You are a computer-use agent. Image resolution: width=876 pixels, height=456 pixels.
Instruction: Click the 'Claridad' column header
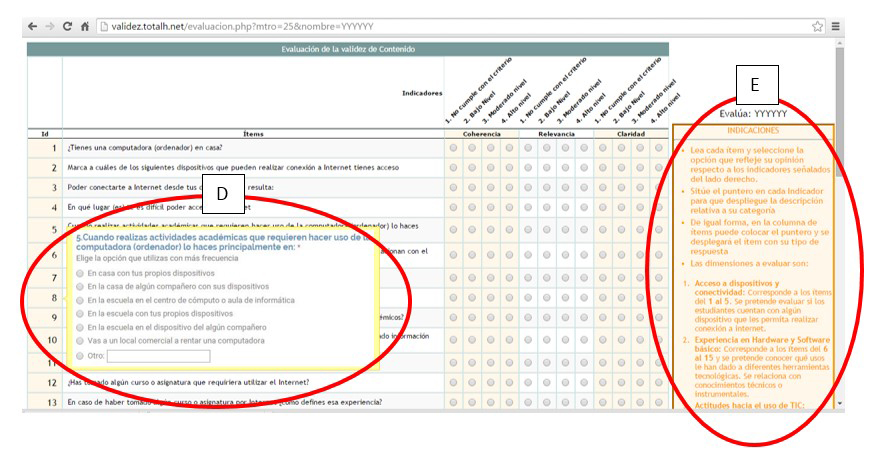pos(631,134)
